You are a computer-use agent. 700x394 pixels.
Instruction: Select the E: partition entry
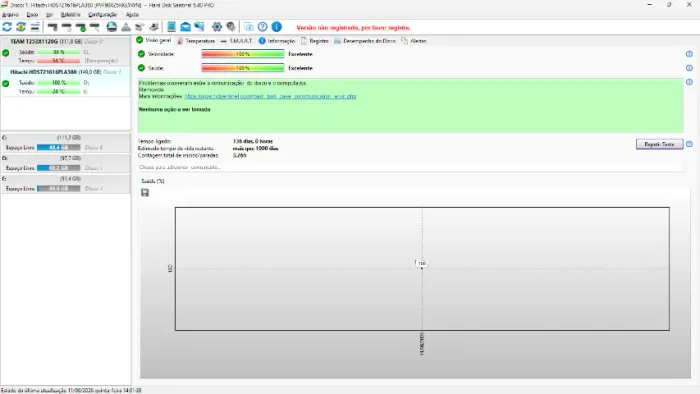click(x=66, y=183)
